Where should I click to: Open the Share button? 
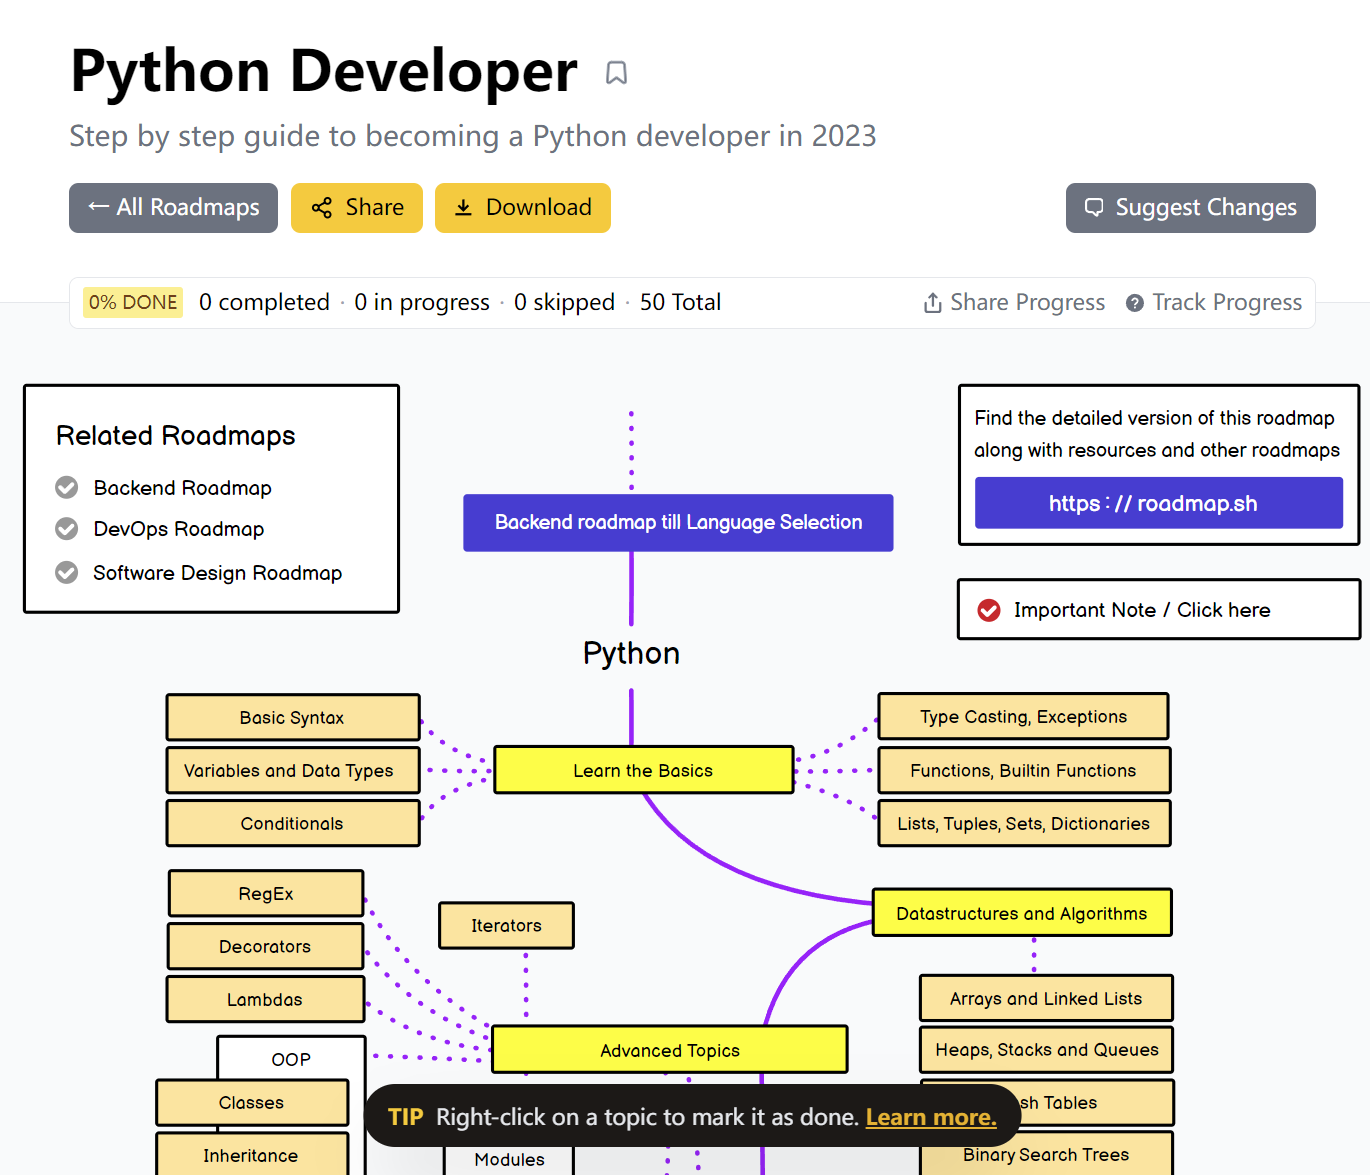pyautogui.click(x=357, y=208)
